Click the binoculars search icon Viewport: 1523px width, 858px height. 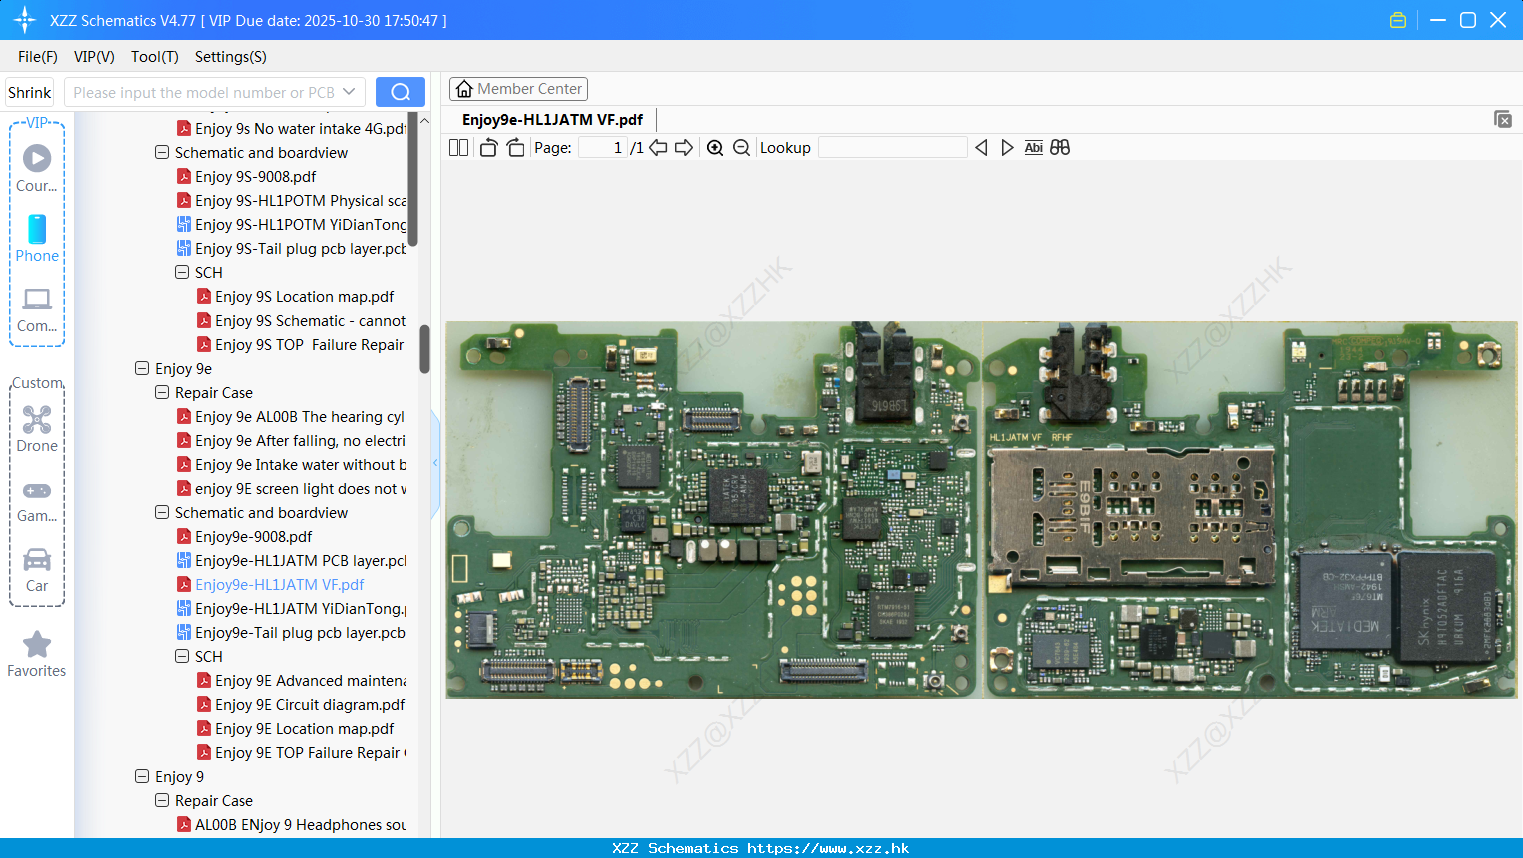(x=1060, y=147)
